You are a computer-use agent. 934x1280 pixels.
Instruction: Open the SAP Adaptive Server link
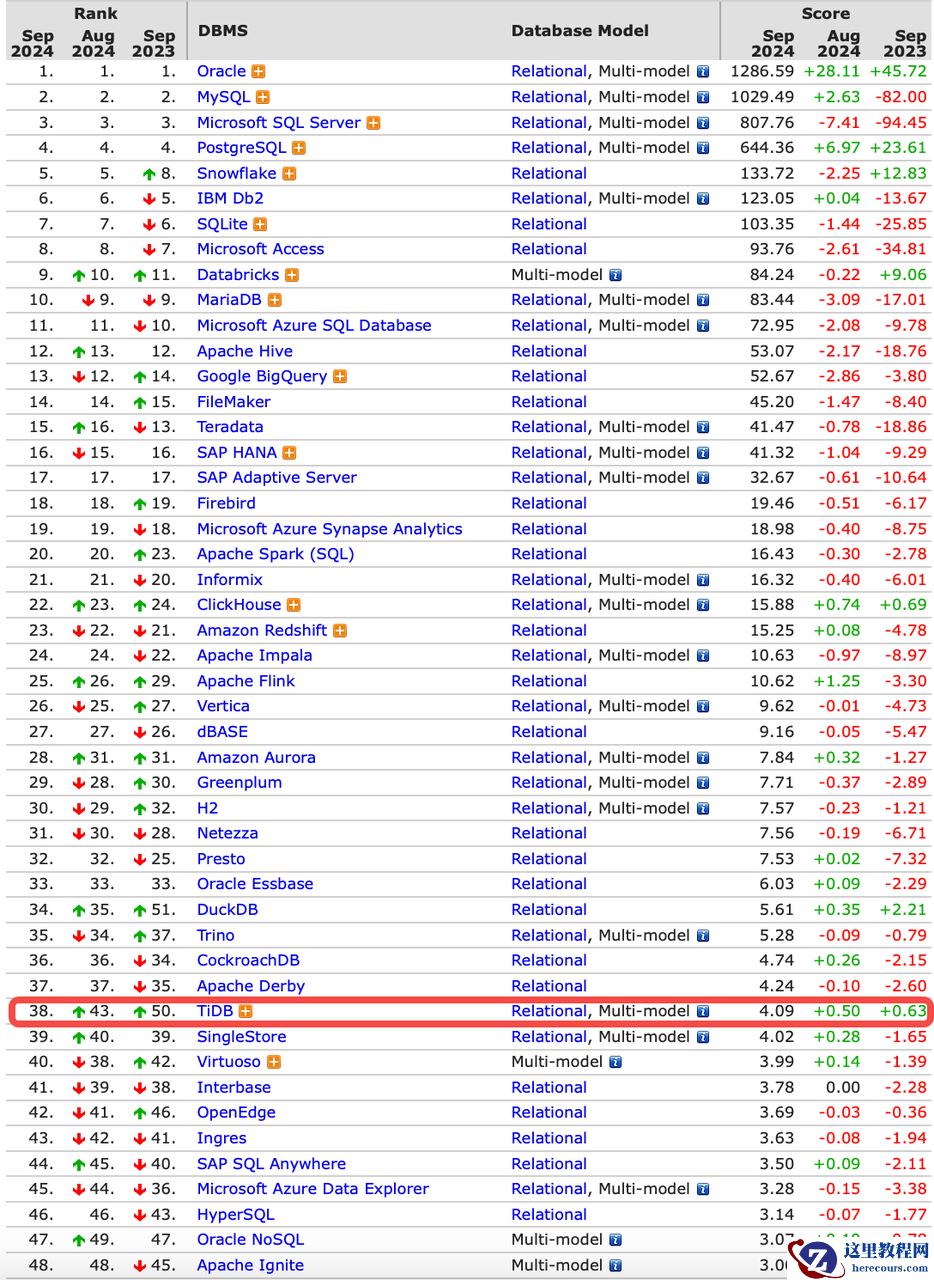[277, 478]
